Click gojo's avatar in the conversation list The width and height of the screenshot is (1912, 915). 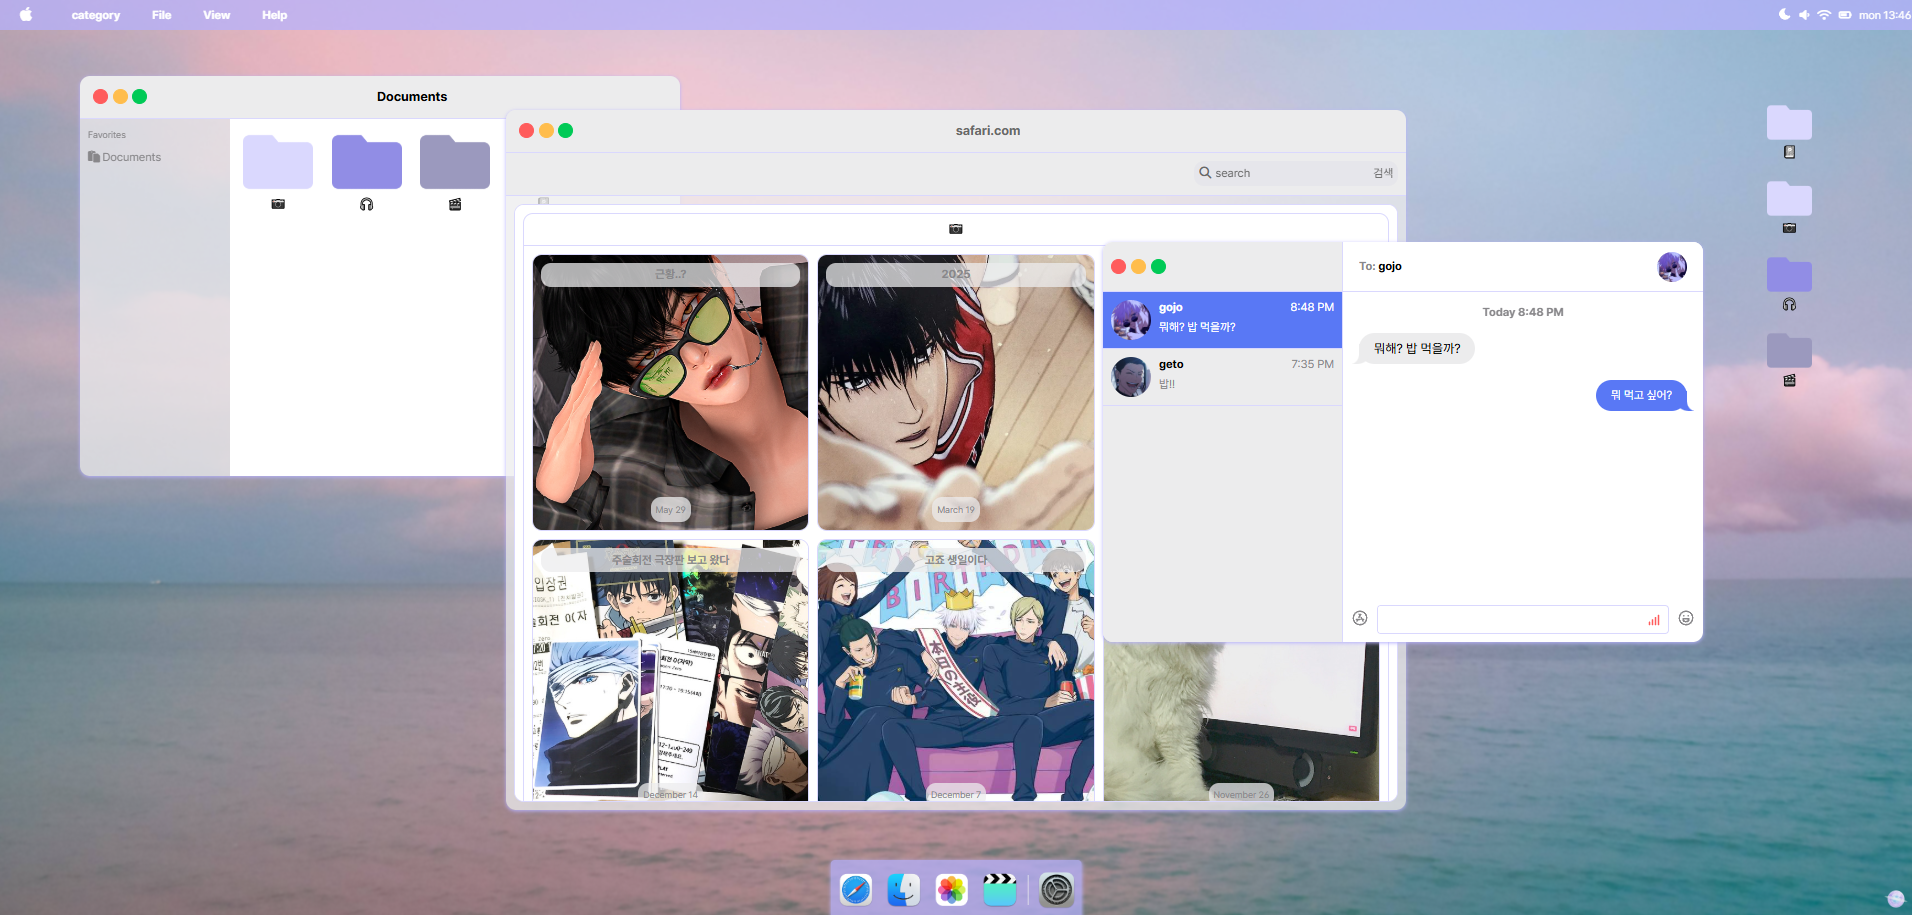click(1131, 320)
